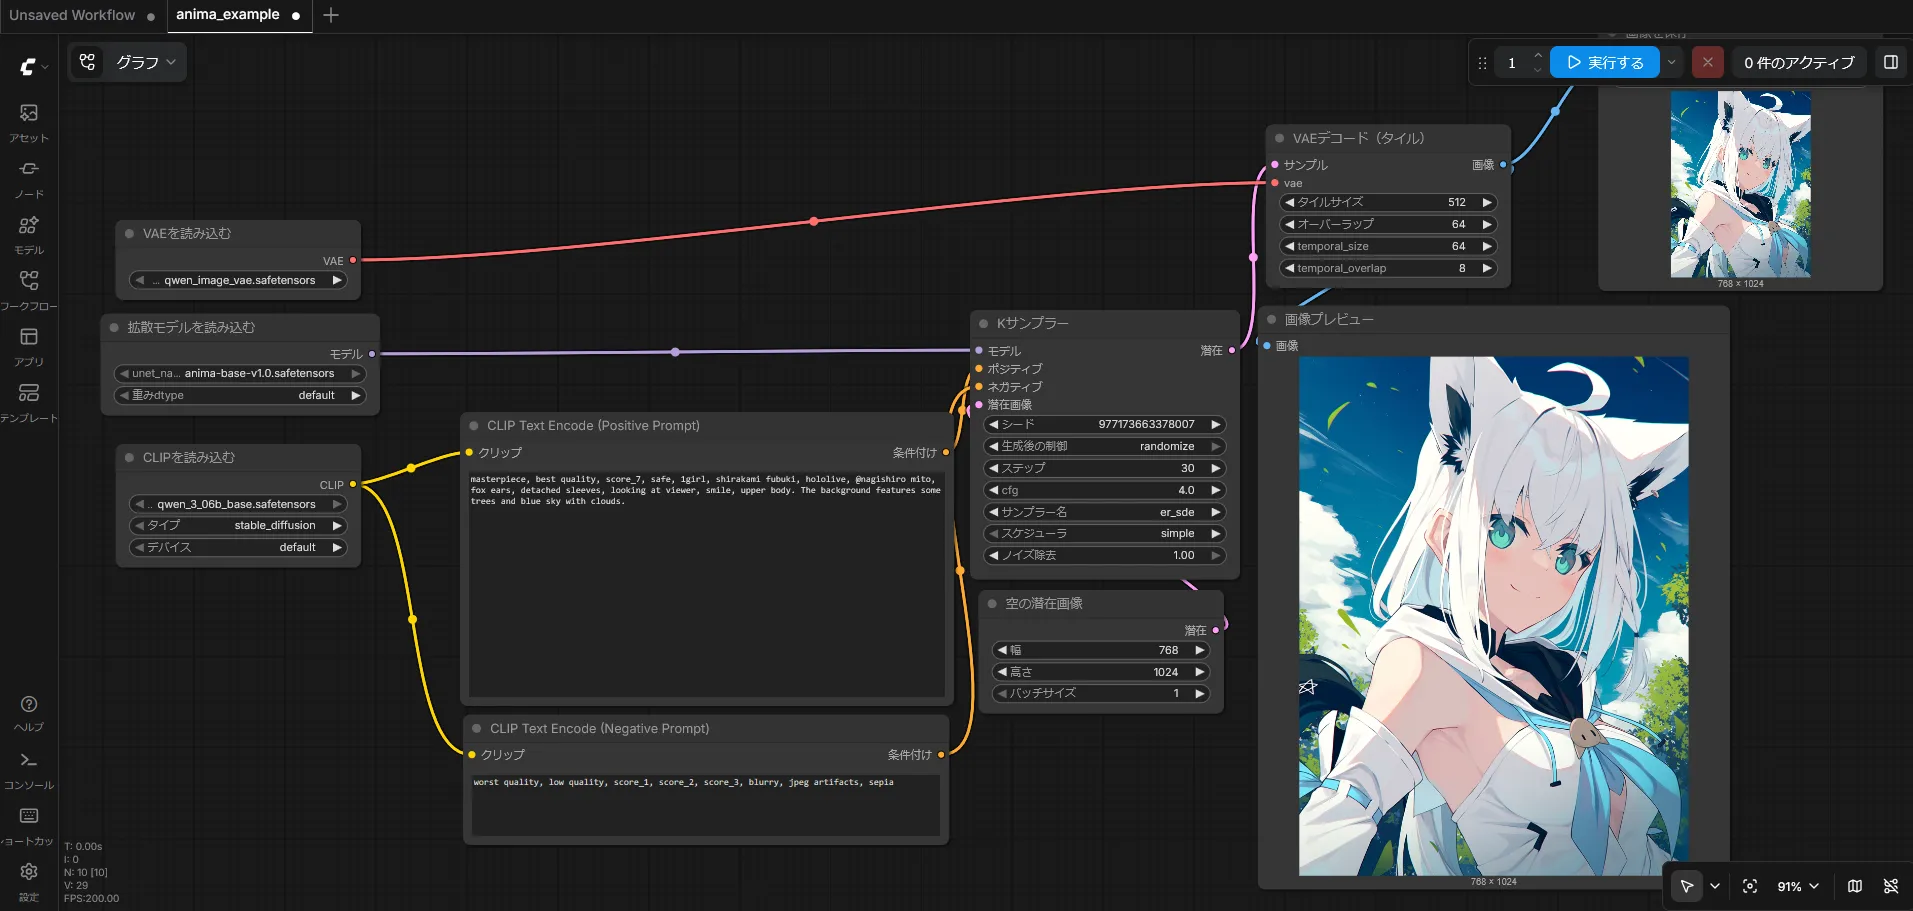Image resolution: width=1913 pixels, height=911 pixels.
Task: Click the CLIP output port on CLIPを読み込む
Action: click(353, 484)
